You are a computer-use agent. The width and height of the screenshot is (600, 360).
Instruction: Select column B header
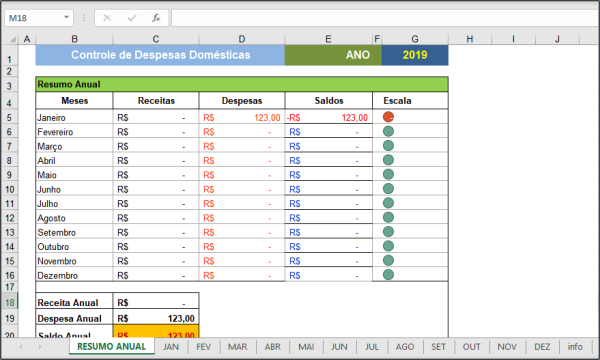75,39
